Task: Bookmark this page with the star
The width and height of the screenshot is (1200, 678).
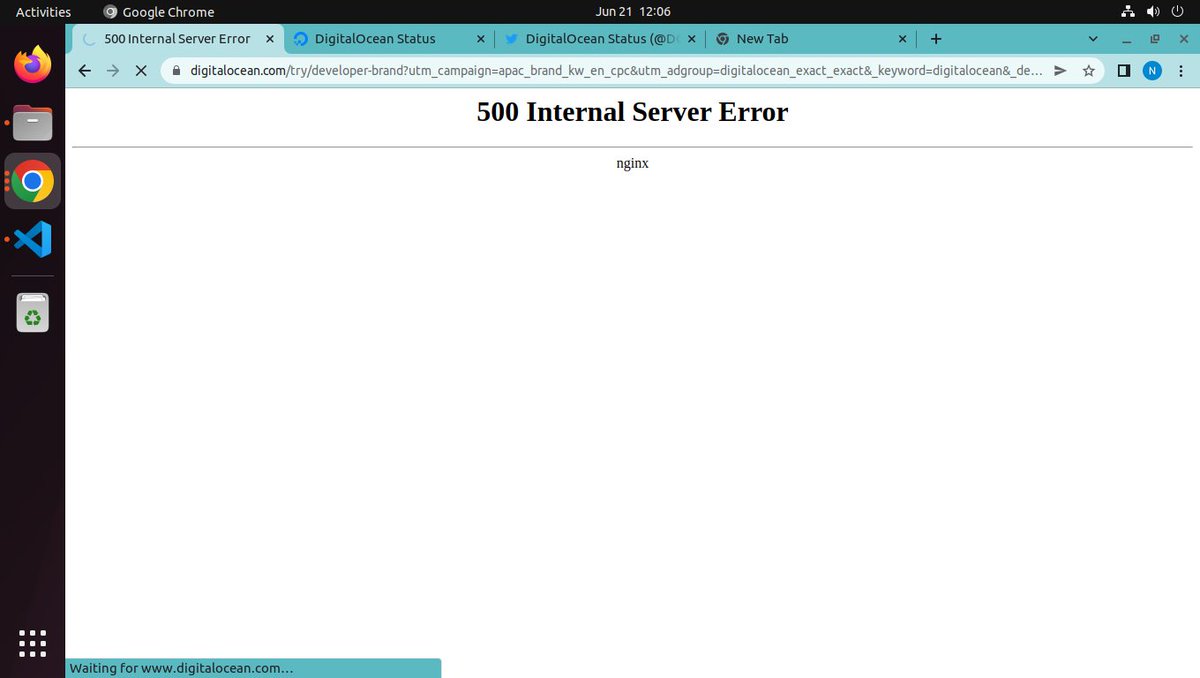Action: (1089, 71)
